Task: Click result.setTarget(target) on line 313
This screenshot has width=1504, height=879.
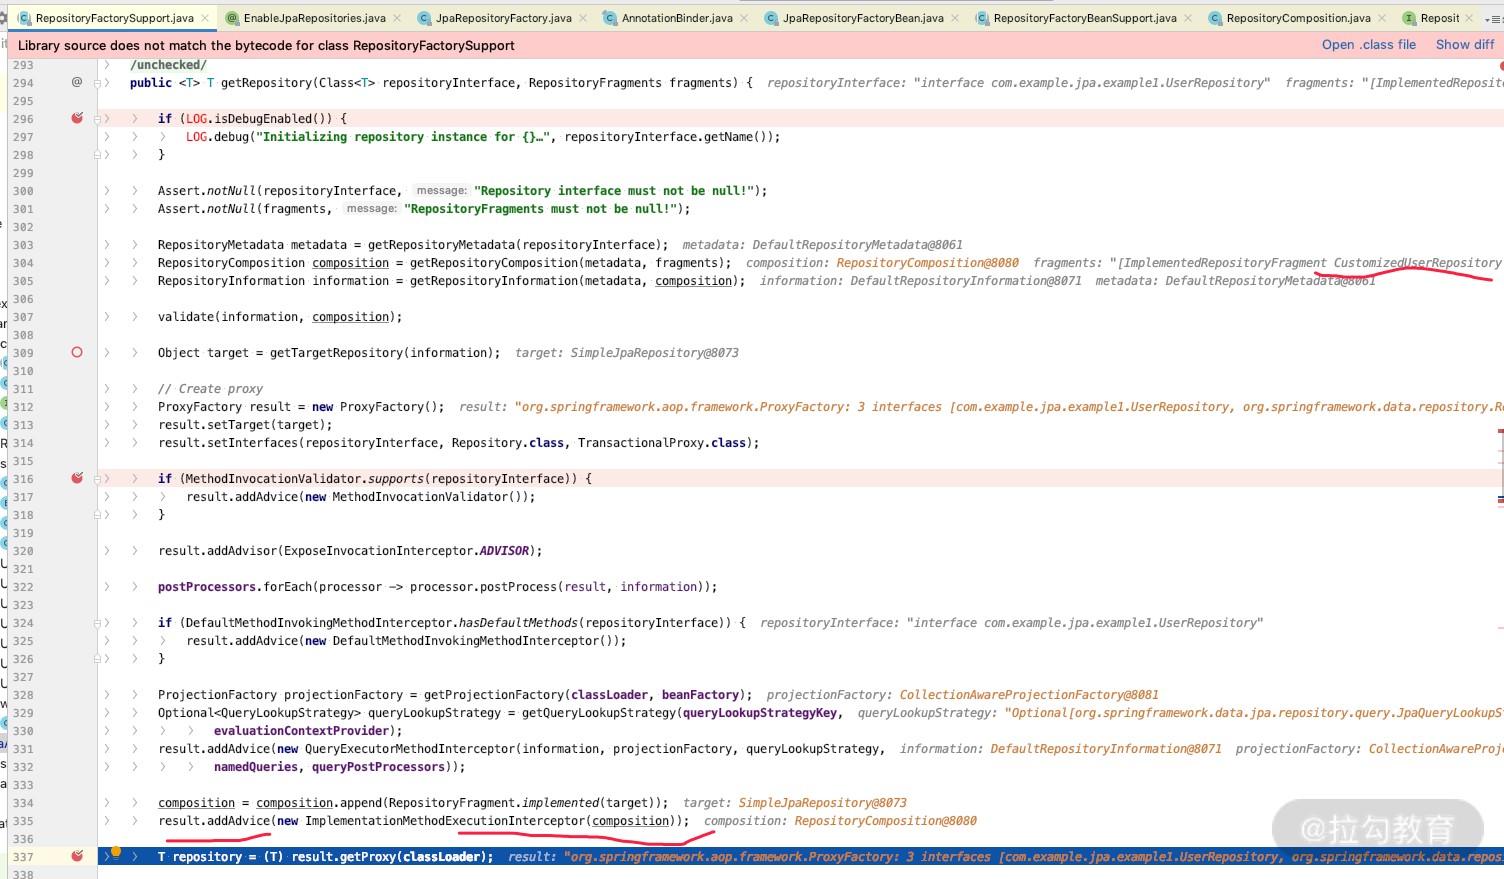Action: pyautogui.click(x=241, y=425)
